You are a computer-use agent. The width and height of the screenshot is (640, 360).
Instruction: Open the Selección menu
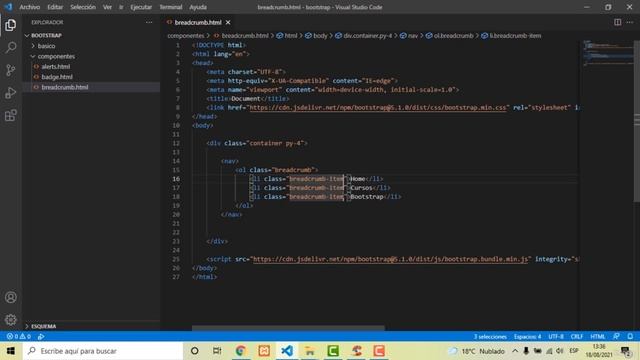[83, 7]
